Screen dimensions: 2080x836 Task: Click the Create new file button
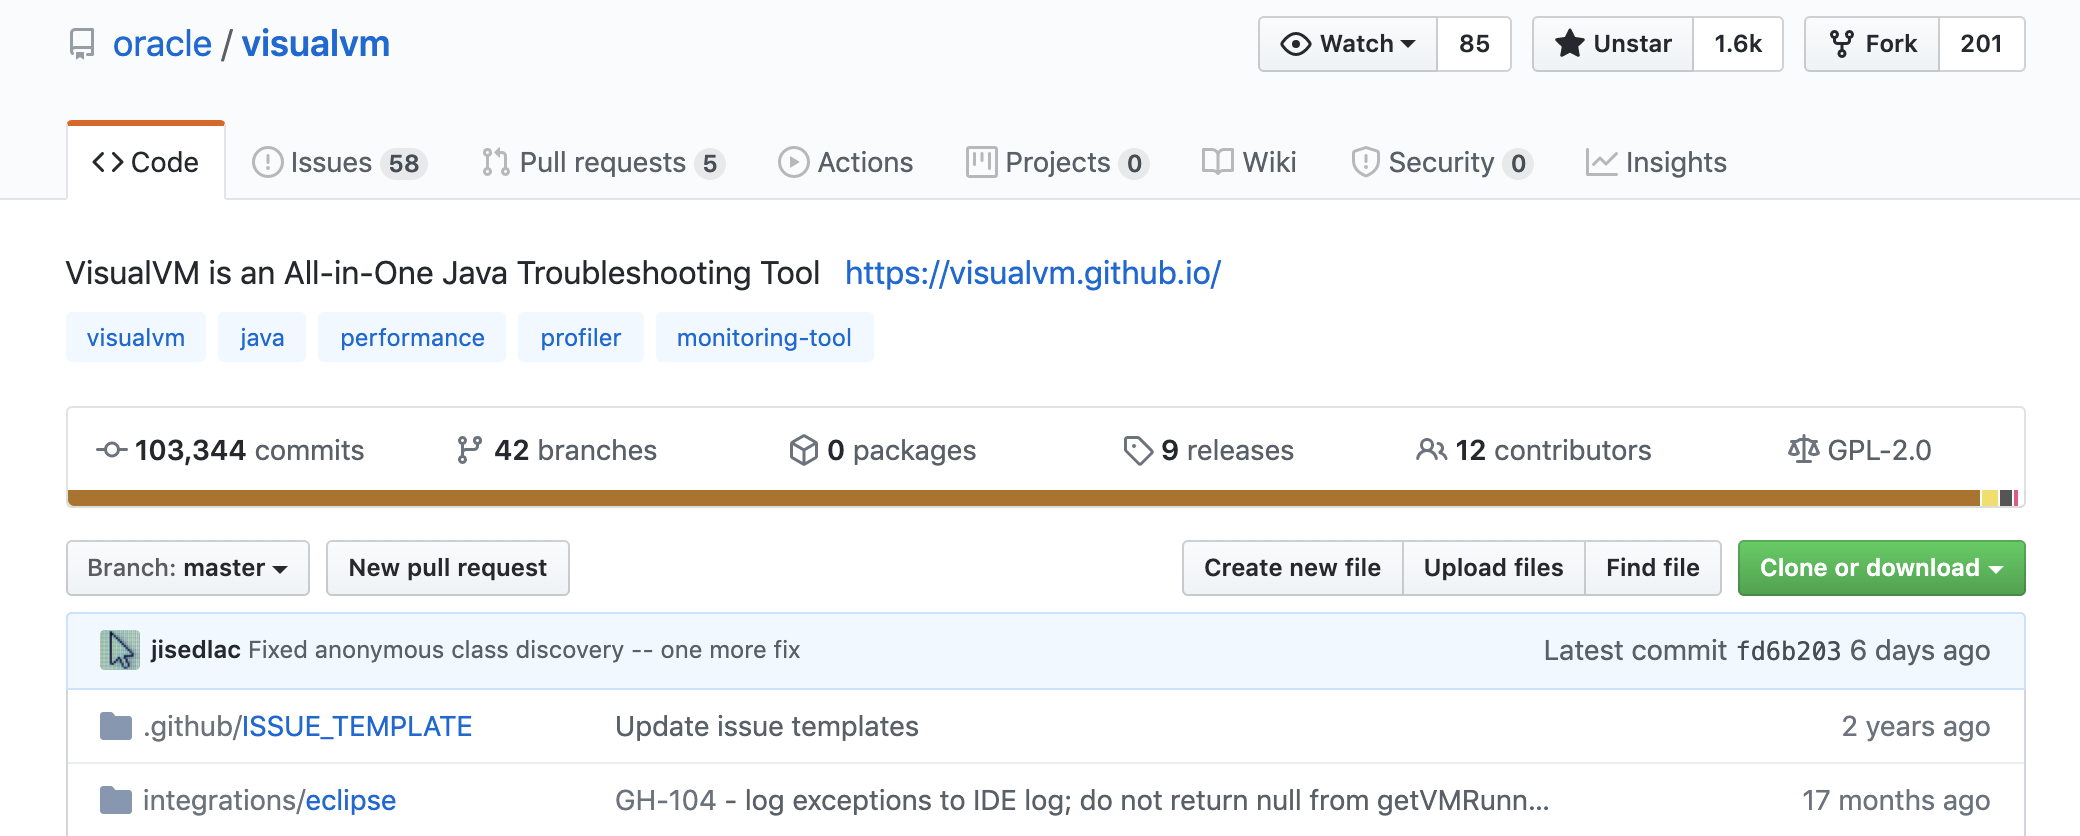(1292, 568)
